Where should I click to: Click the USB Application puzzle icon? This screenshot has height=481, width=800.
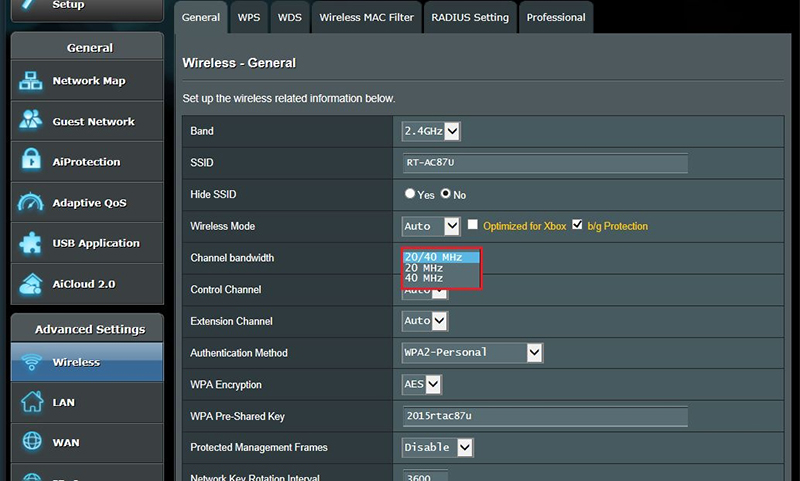point(31,243)
